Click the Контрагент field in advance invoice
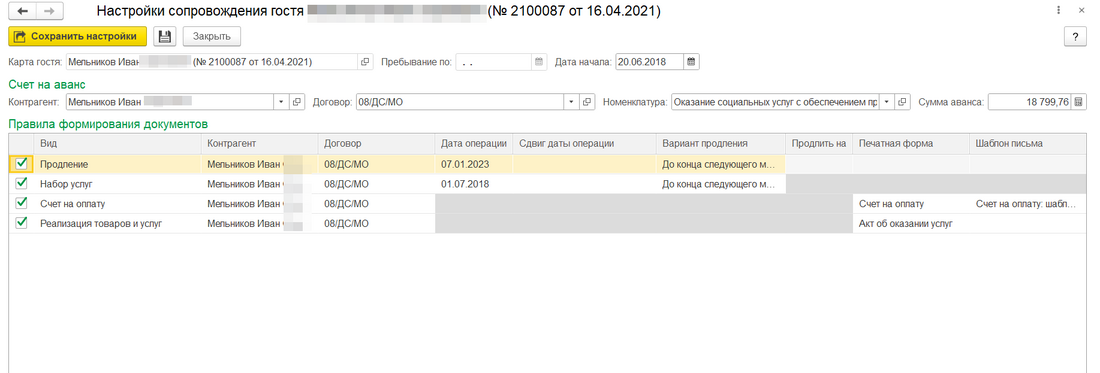 pyautogui.click(x=170, y=102)
